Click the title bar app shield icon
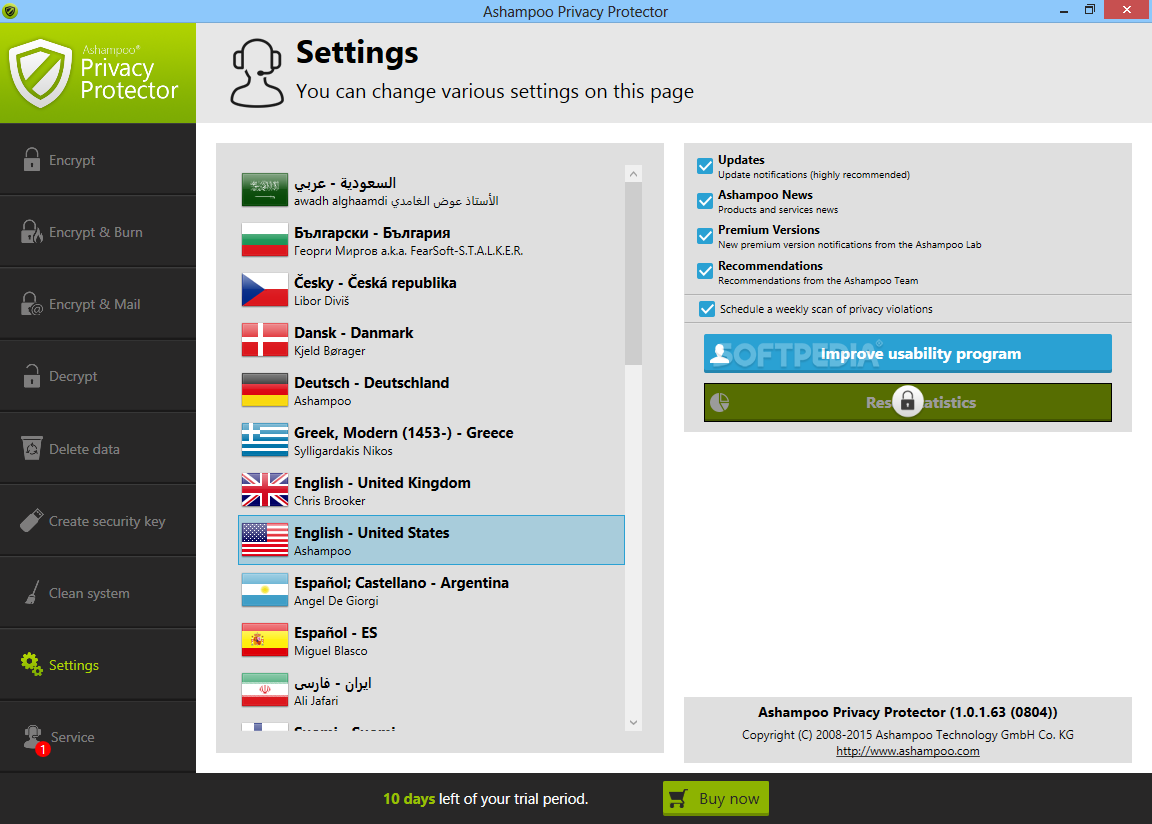Viewport: 1152px width, 824px height. coord(10,10)
